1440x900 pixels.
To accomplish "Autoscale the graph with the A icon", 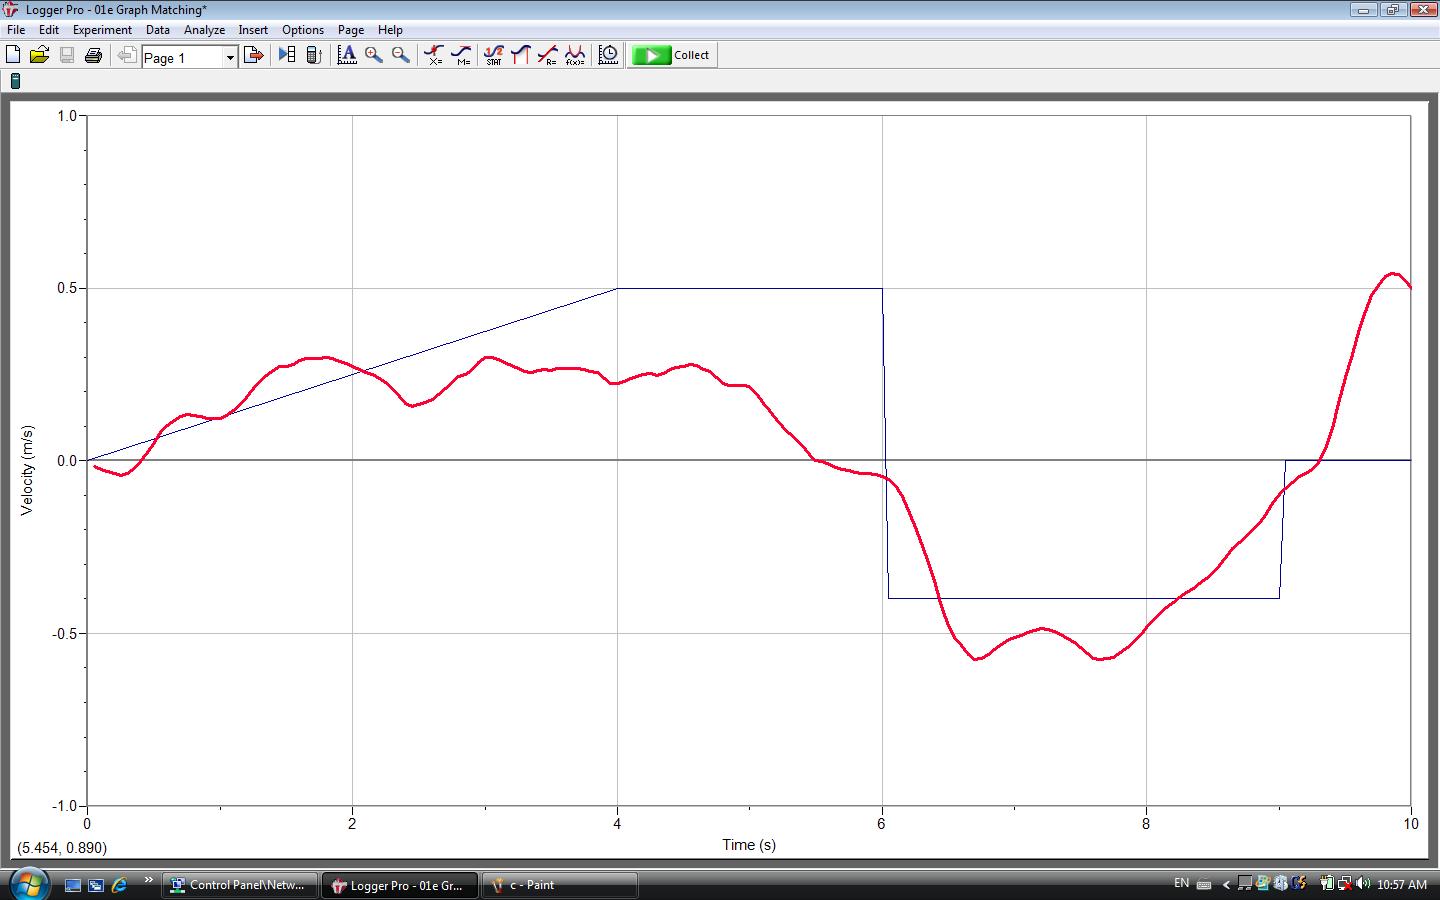I will pos(347,55).
